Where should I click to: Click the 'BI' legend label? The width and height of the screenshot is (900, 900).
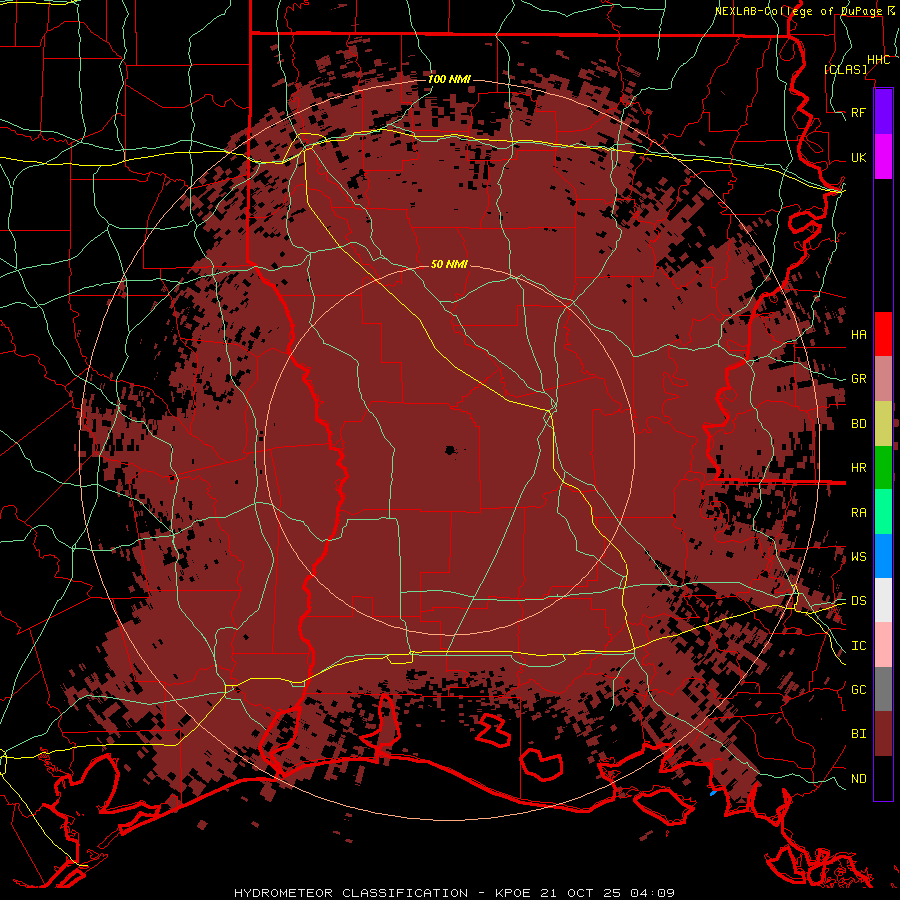pos(858,734)
